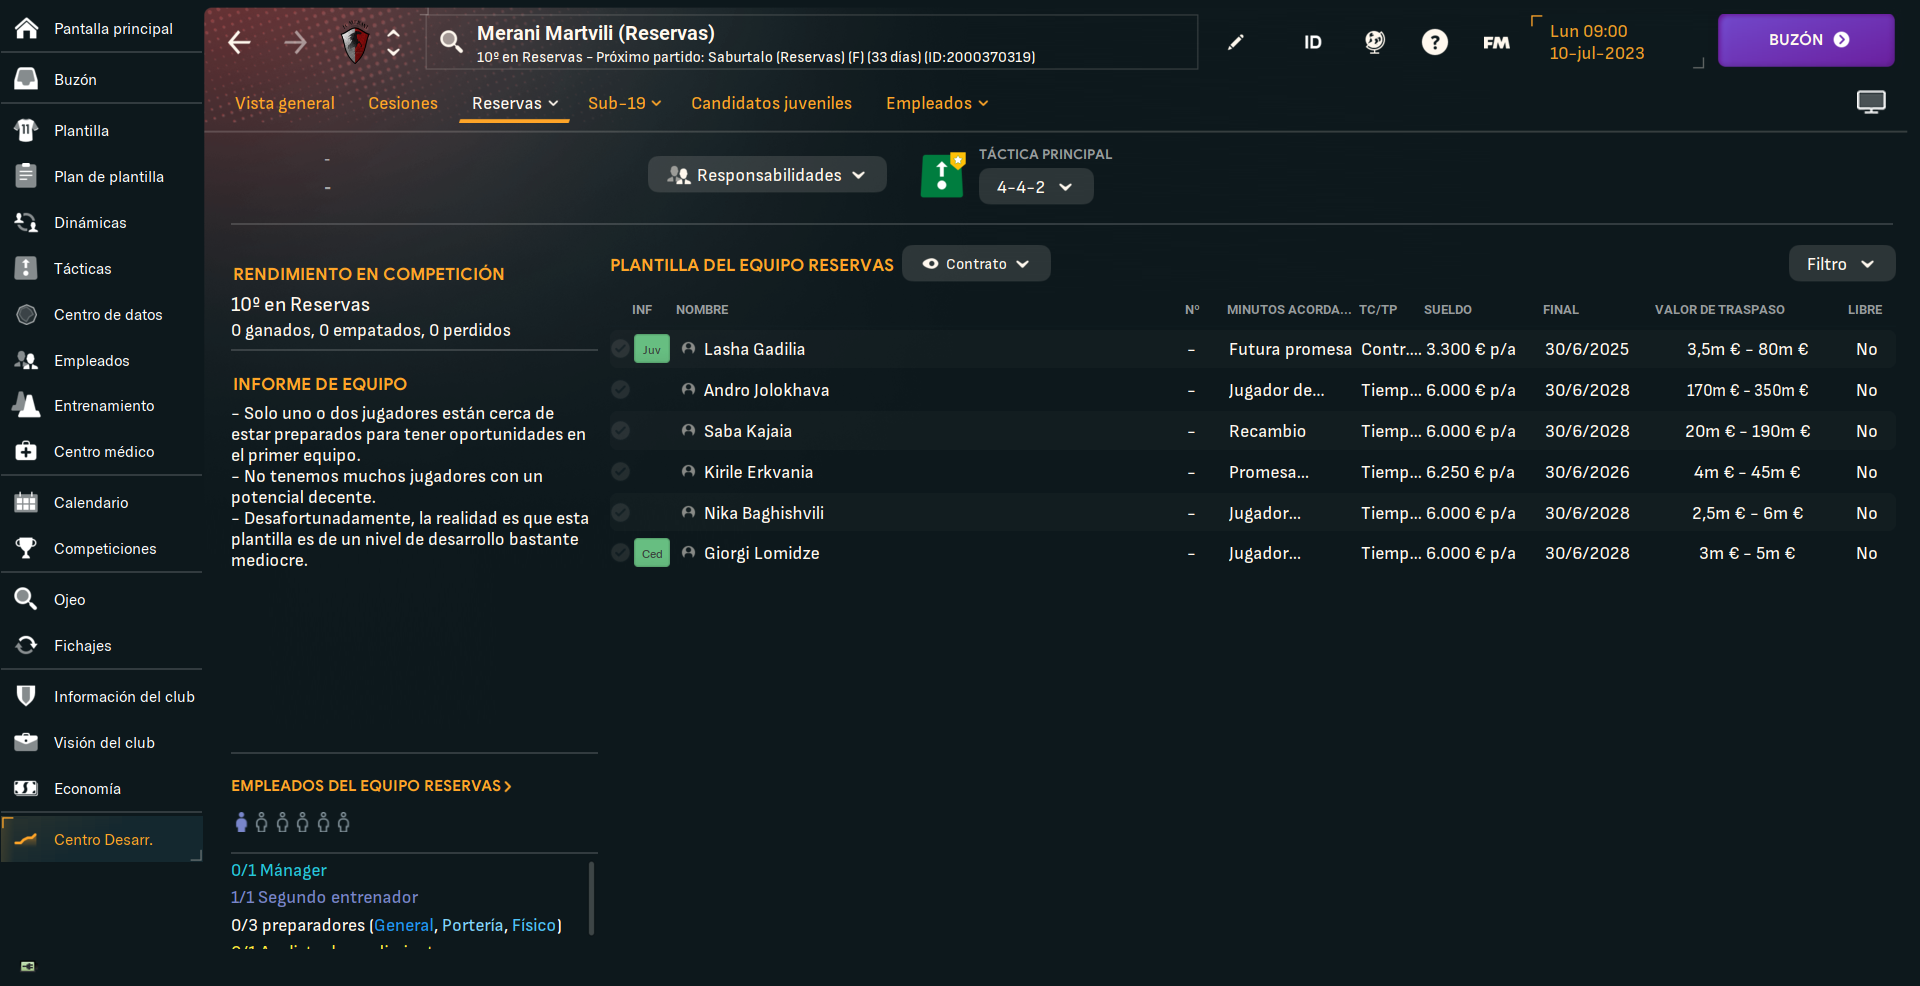
Task: Click the monitor display icon
Action: pyautogui.click(x=1871, y=102)
